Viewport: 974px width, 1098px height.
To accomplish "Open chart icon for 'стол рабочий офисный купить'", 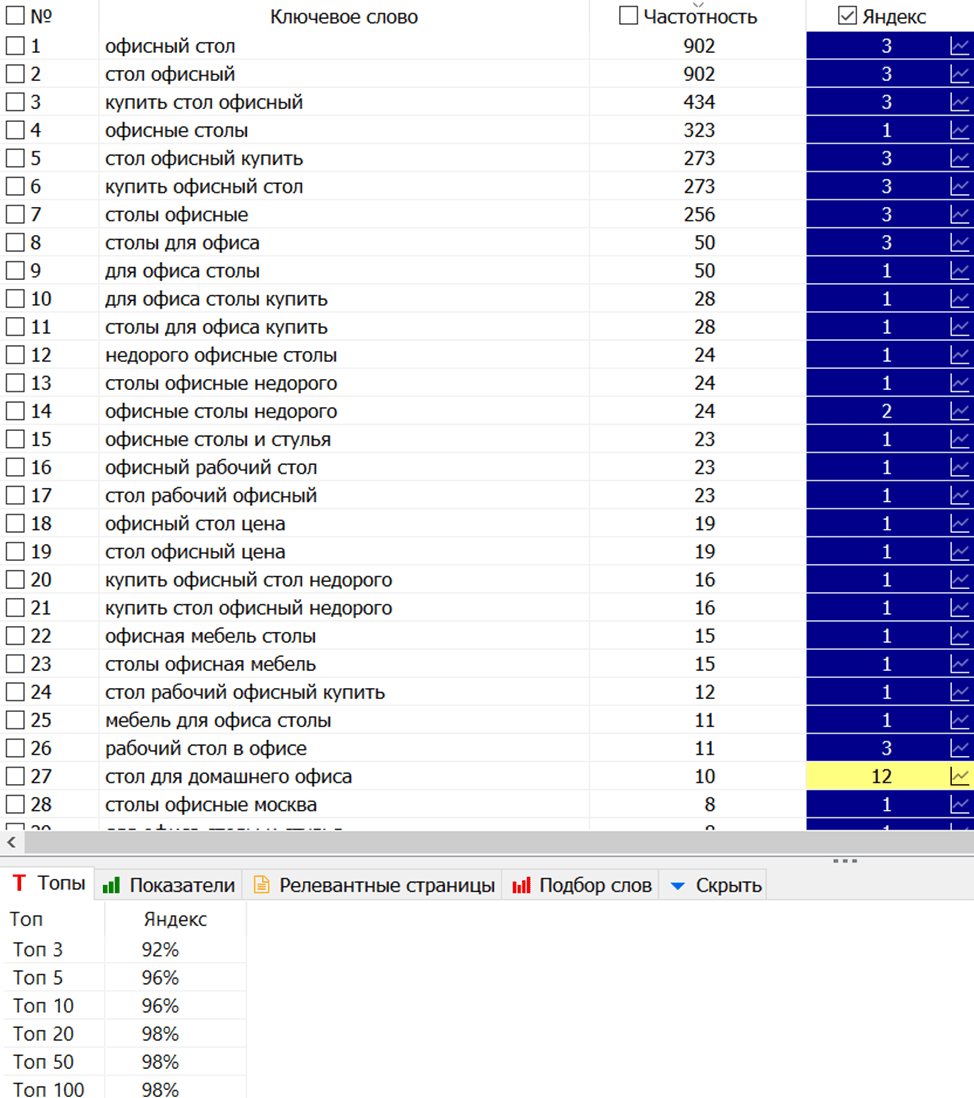I will tap(959, 692).
